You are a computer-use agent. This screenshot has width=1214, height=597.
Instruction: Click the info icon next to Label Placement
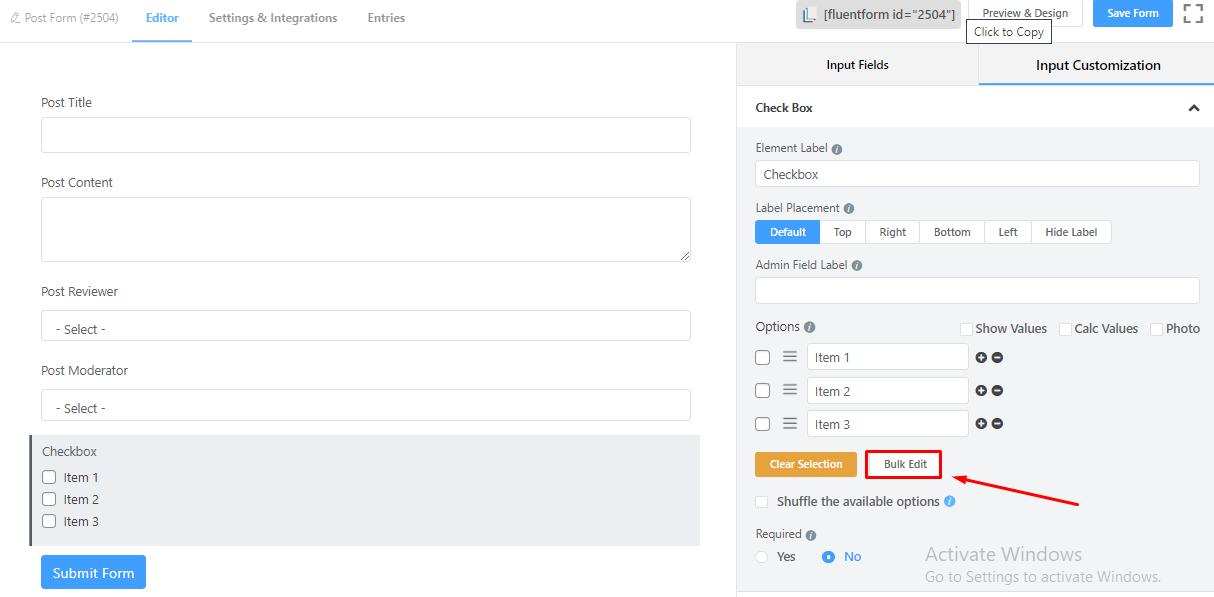pos(849,209)
